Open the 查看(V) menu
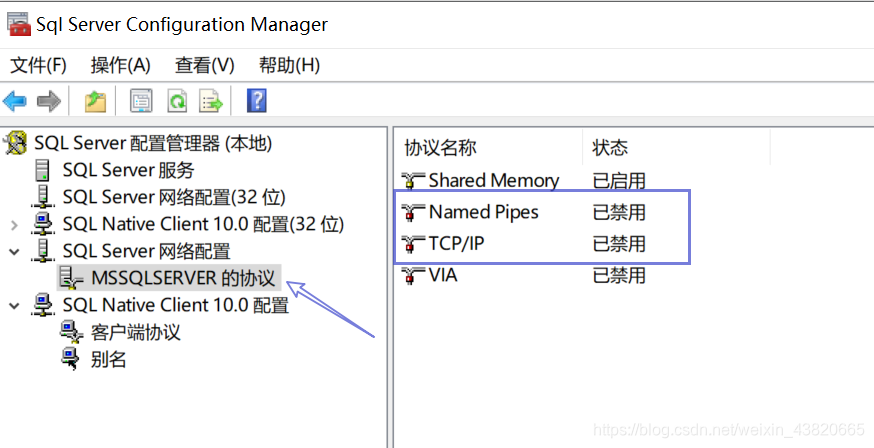 click(x=205, y=65)
